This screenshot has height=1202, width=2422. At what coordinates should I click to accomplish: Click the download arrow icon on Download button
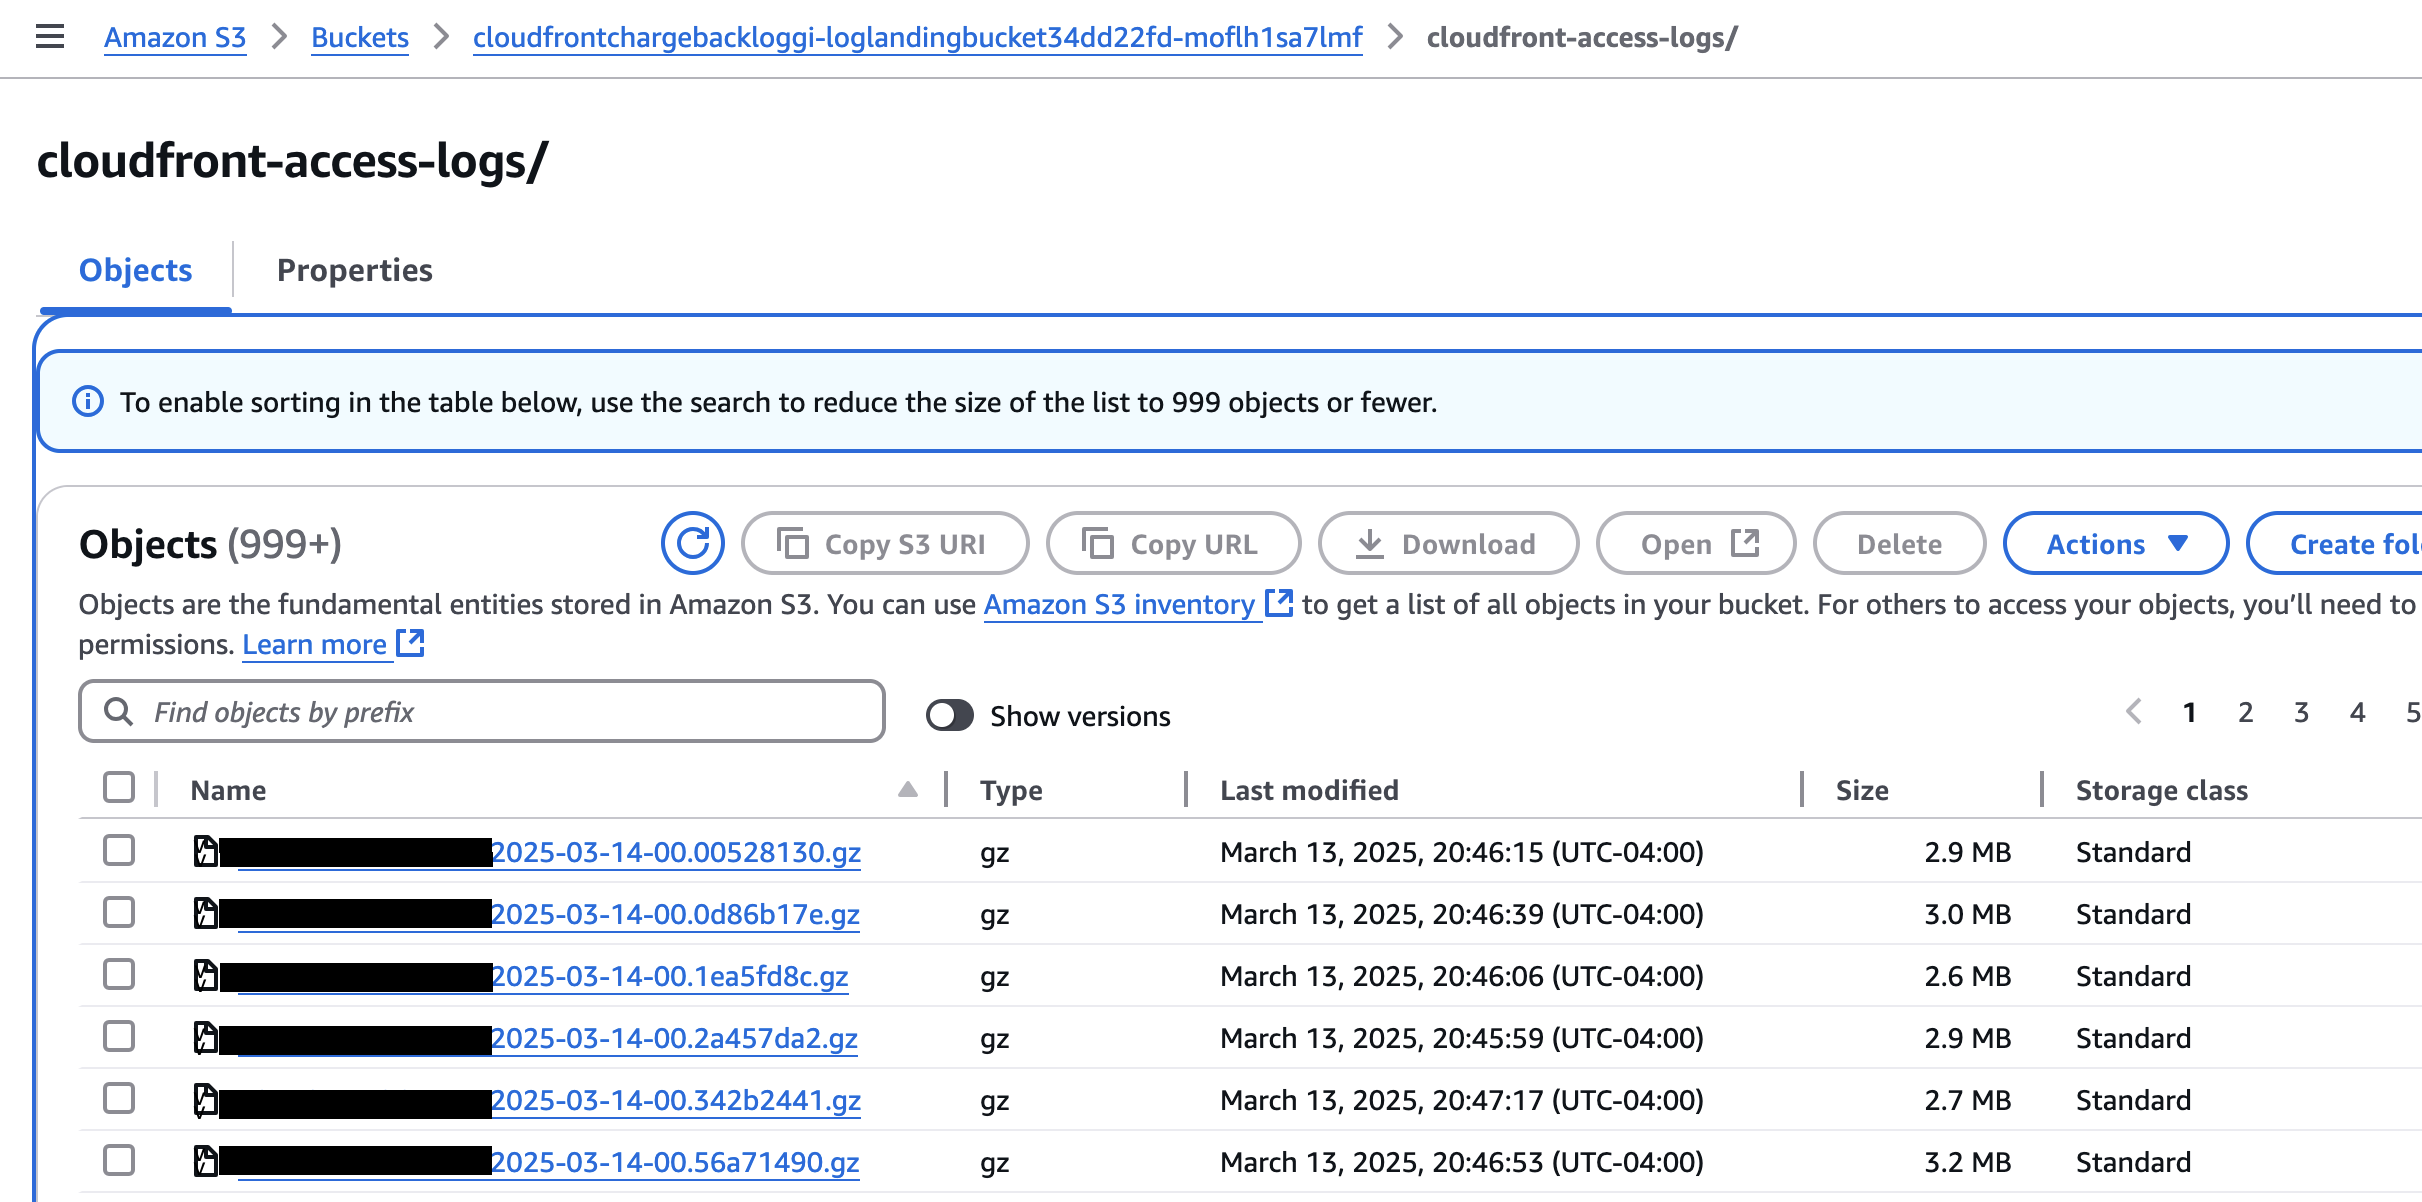[1371, 543]
